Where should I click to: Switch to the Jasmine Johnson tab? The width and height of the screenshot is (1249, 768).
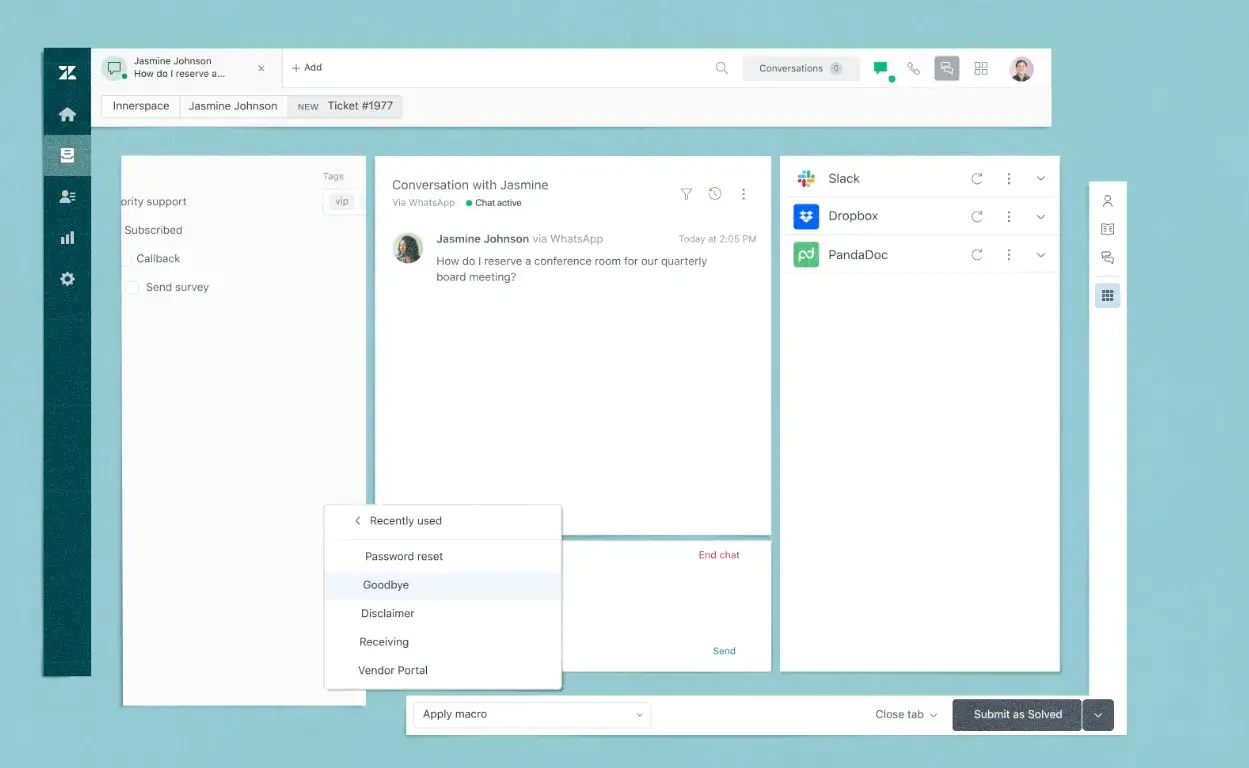(x=233, y=106)
